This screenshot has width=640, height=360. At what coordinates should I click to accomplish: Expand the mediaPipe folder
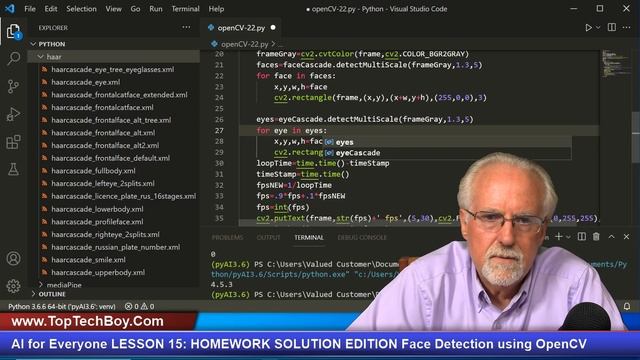click(64, 284)
